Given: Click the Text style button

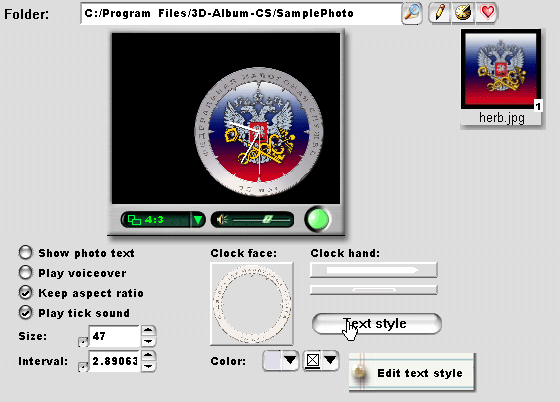Looking at the screenshot, I should 377,323.
